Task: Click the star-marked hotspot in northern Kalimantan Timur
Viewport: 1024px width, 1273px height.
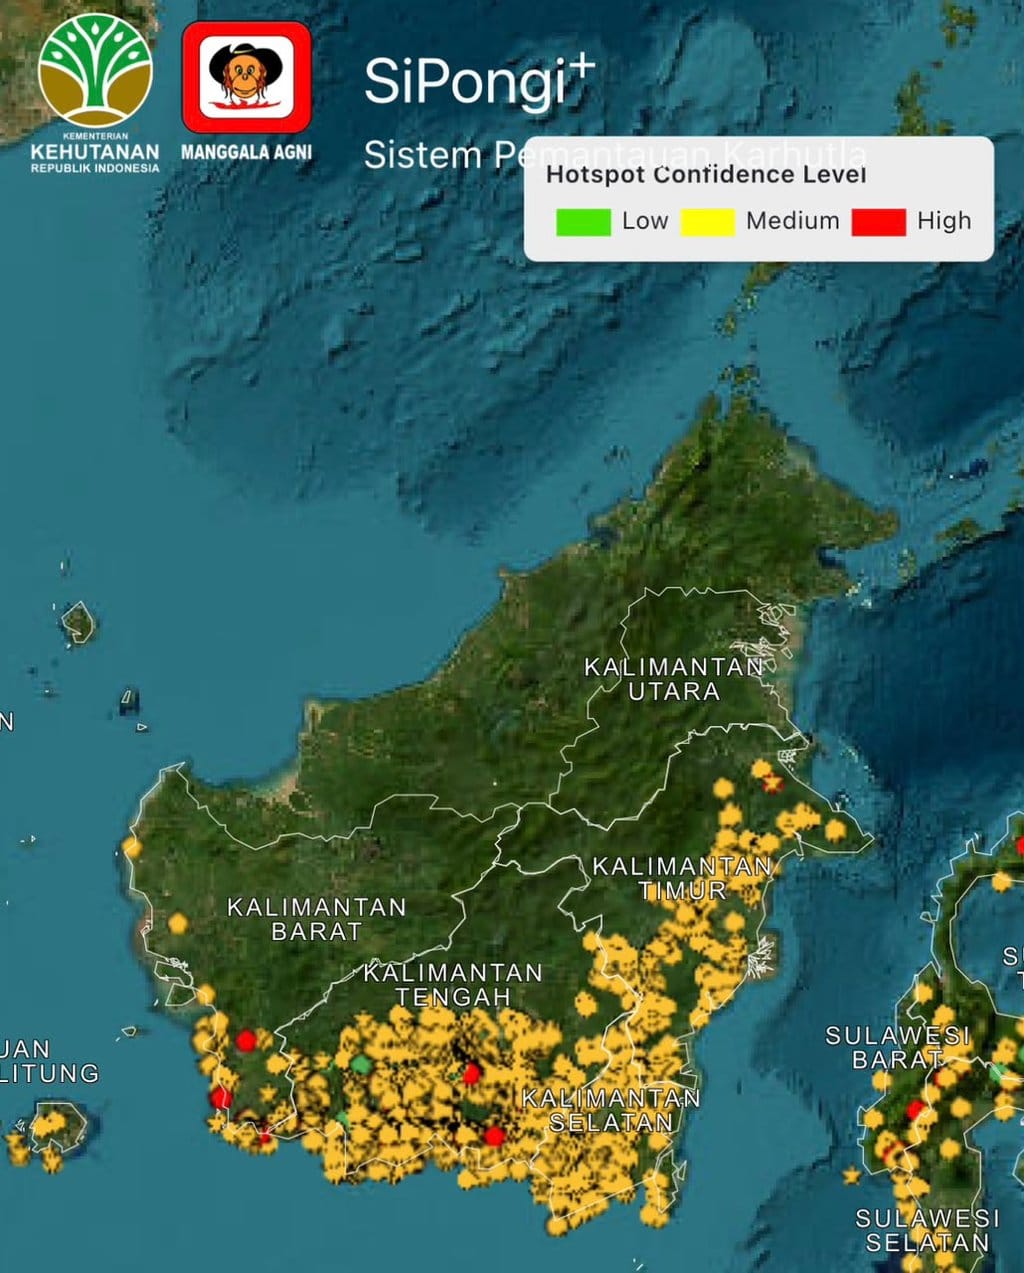Action: [772, 782]
